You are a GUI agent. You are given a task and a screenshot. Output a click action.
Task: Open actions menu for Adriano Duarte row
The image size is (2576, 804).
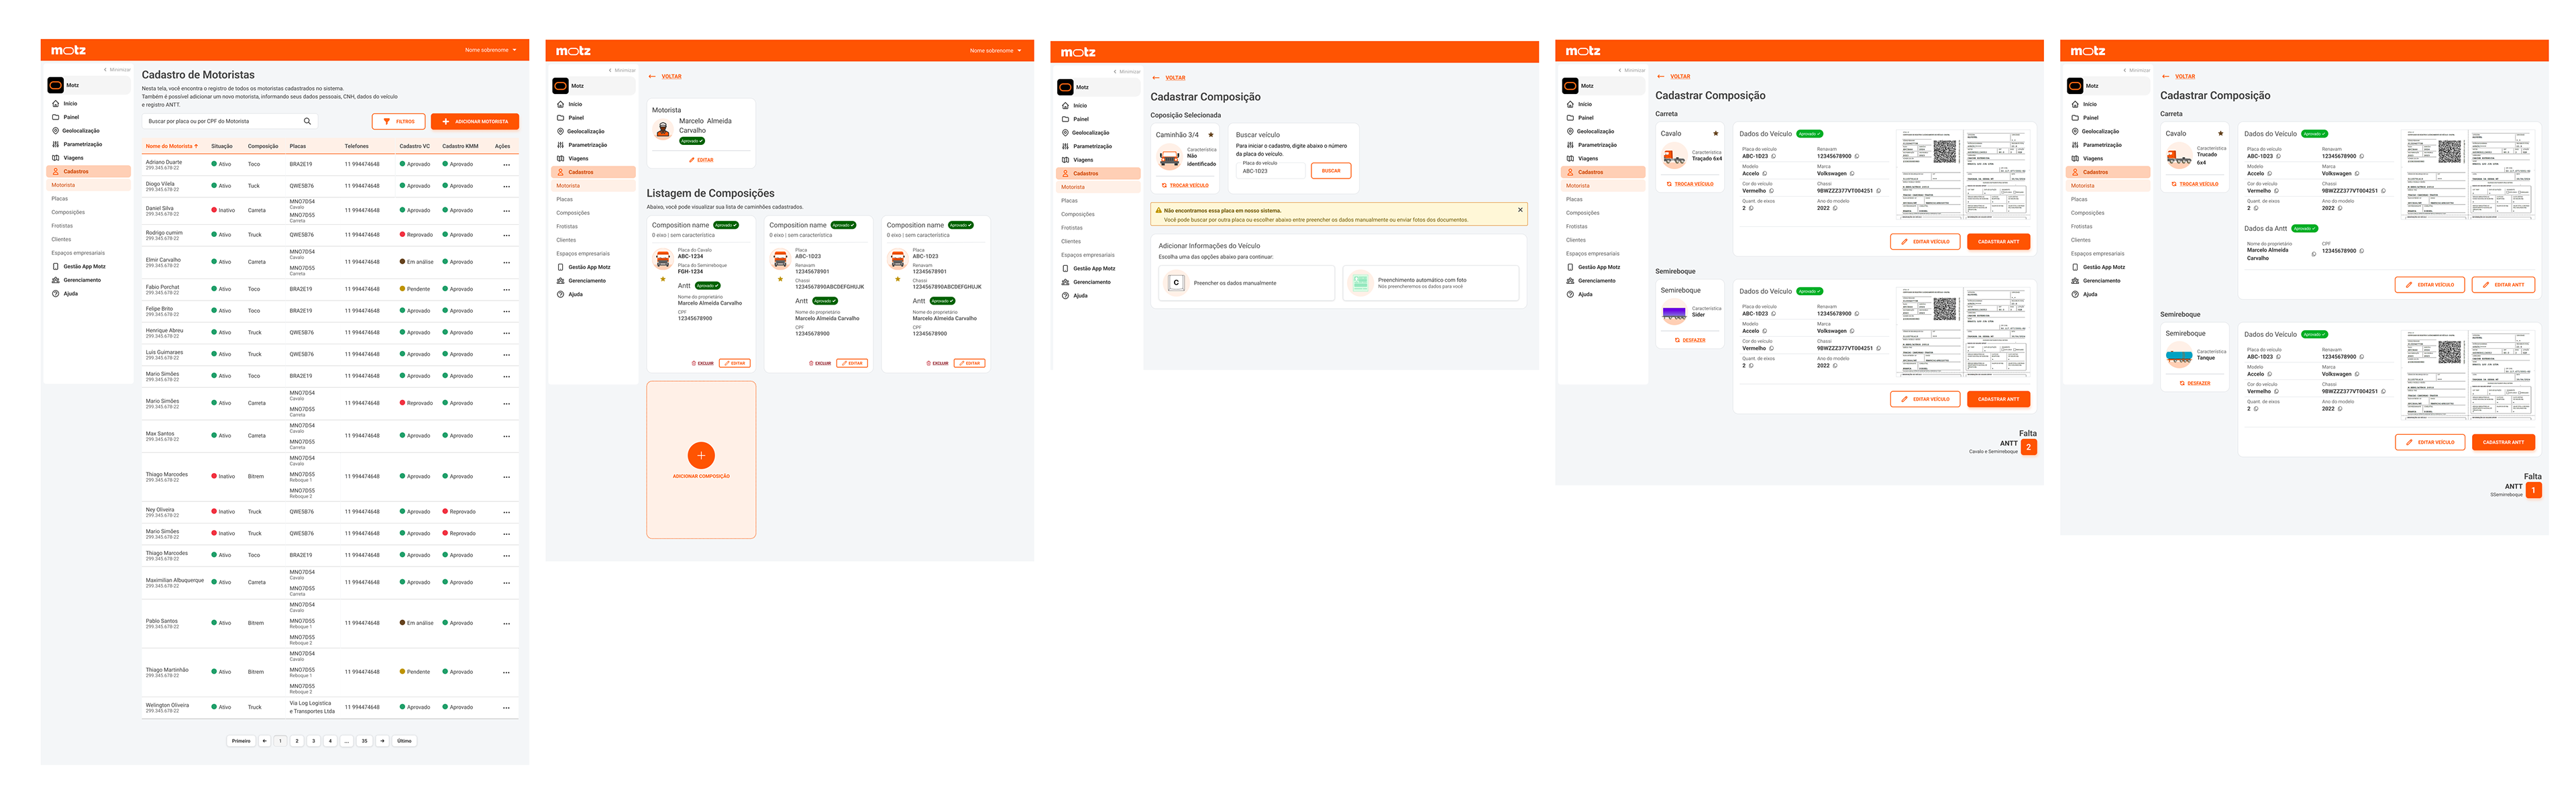click(x=506, y=164)
